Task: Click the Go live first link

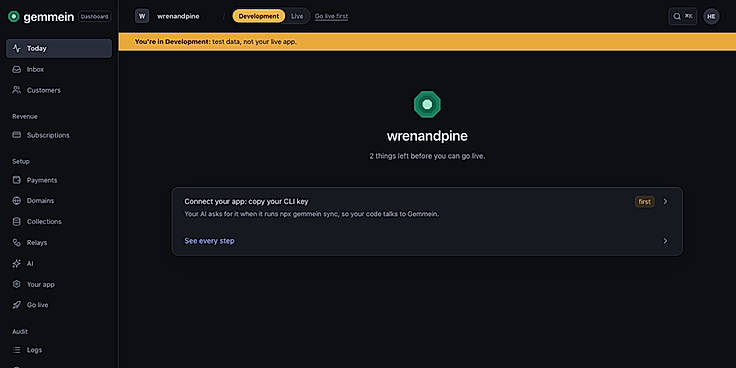Action: click(x=331, y=16)
